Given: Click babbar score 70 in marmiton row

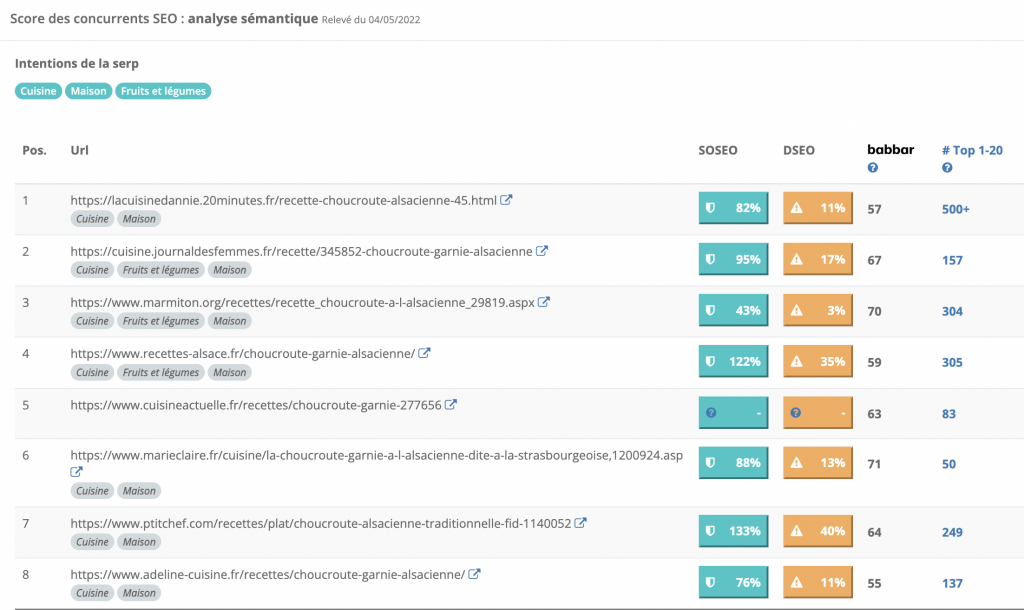Looking at the screenshot, I should point(874,311).
